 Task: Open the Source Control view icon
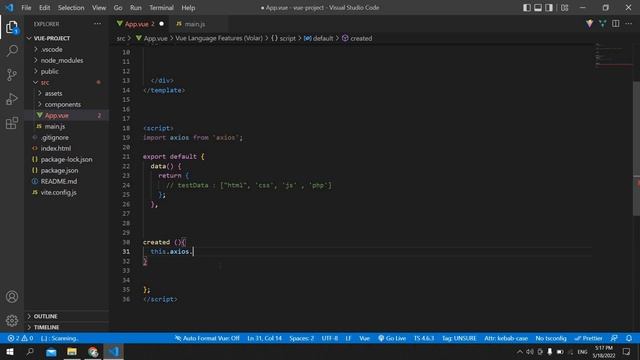[x=12, y=75]
